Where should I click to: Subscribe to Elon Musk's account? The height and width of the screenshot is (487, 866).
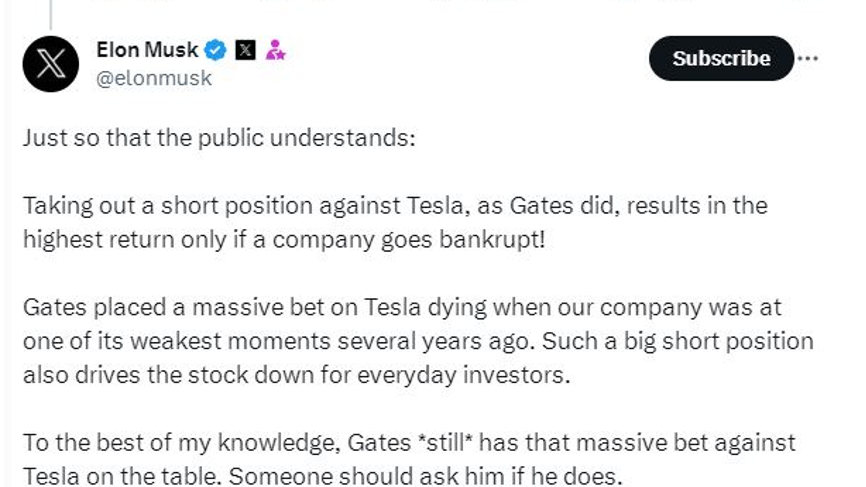tap(721, 58)
